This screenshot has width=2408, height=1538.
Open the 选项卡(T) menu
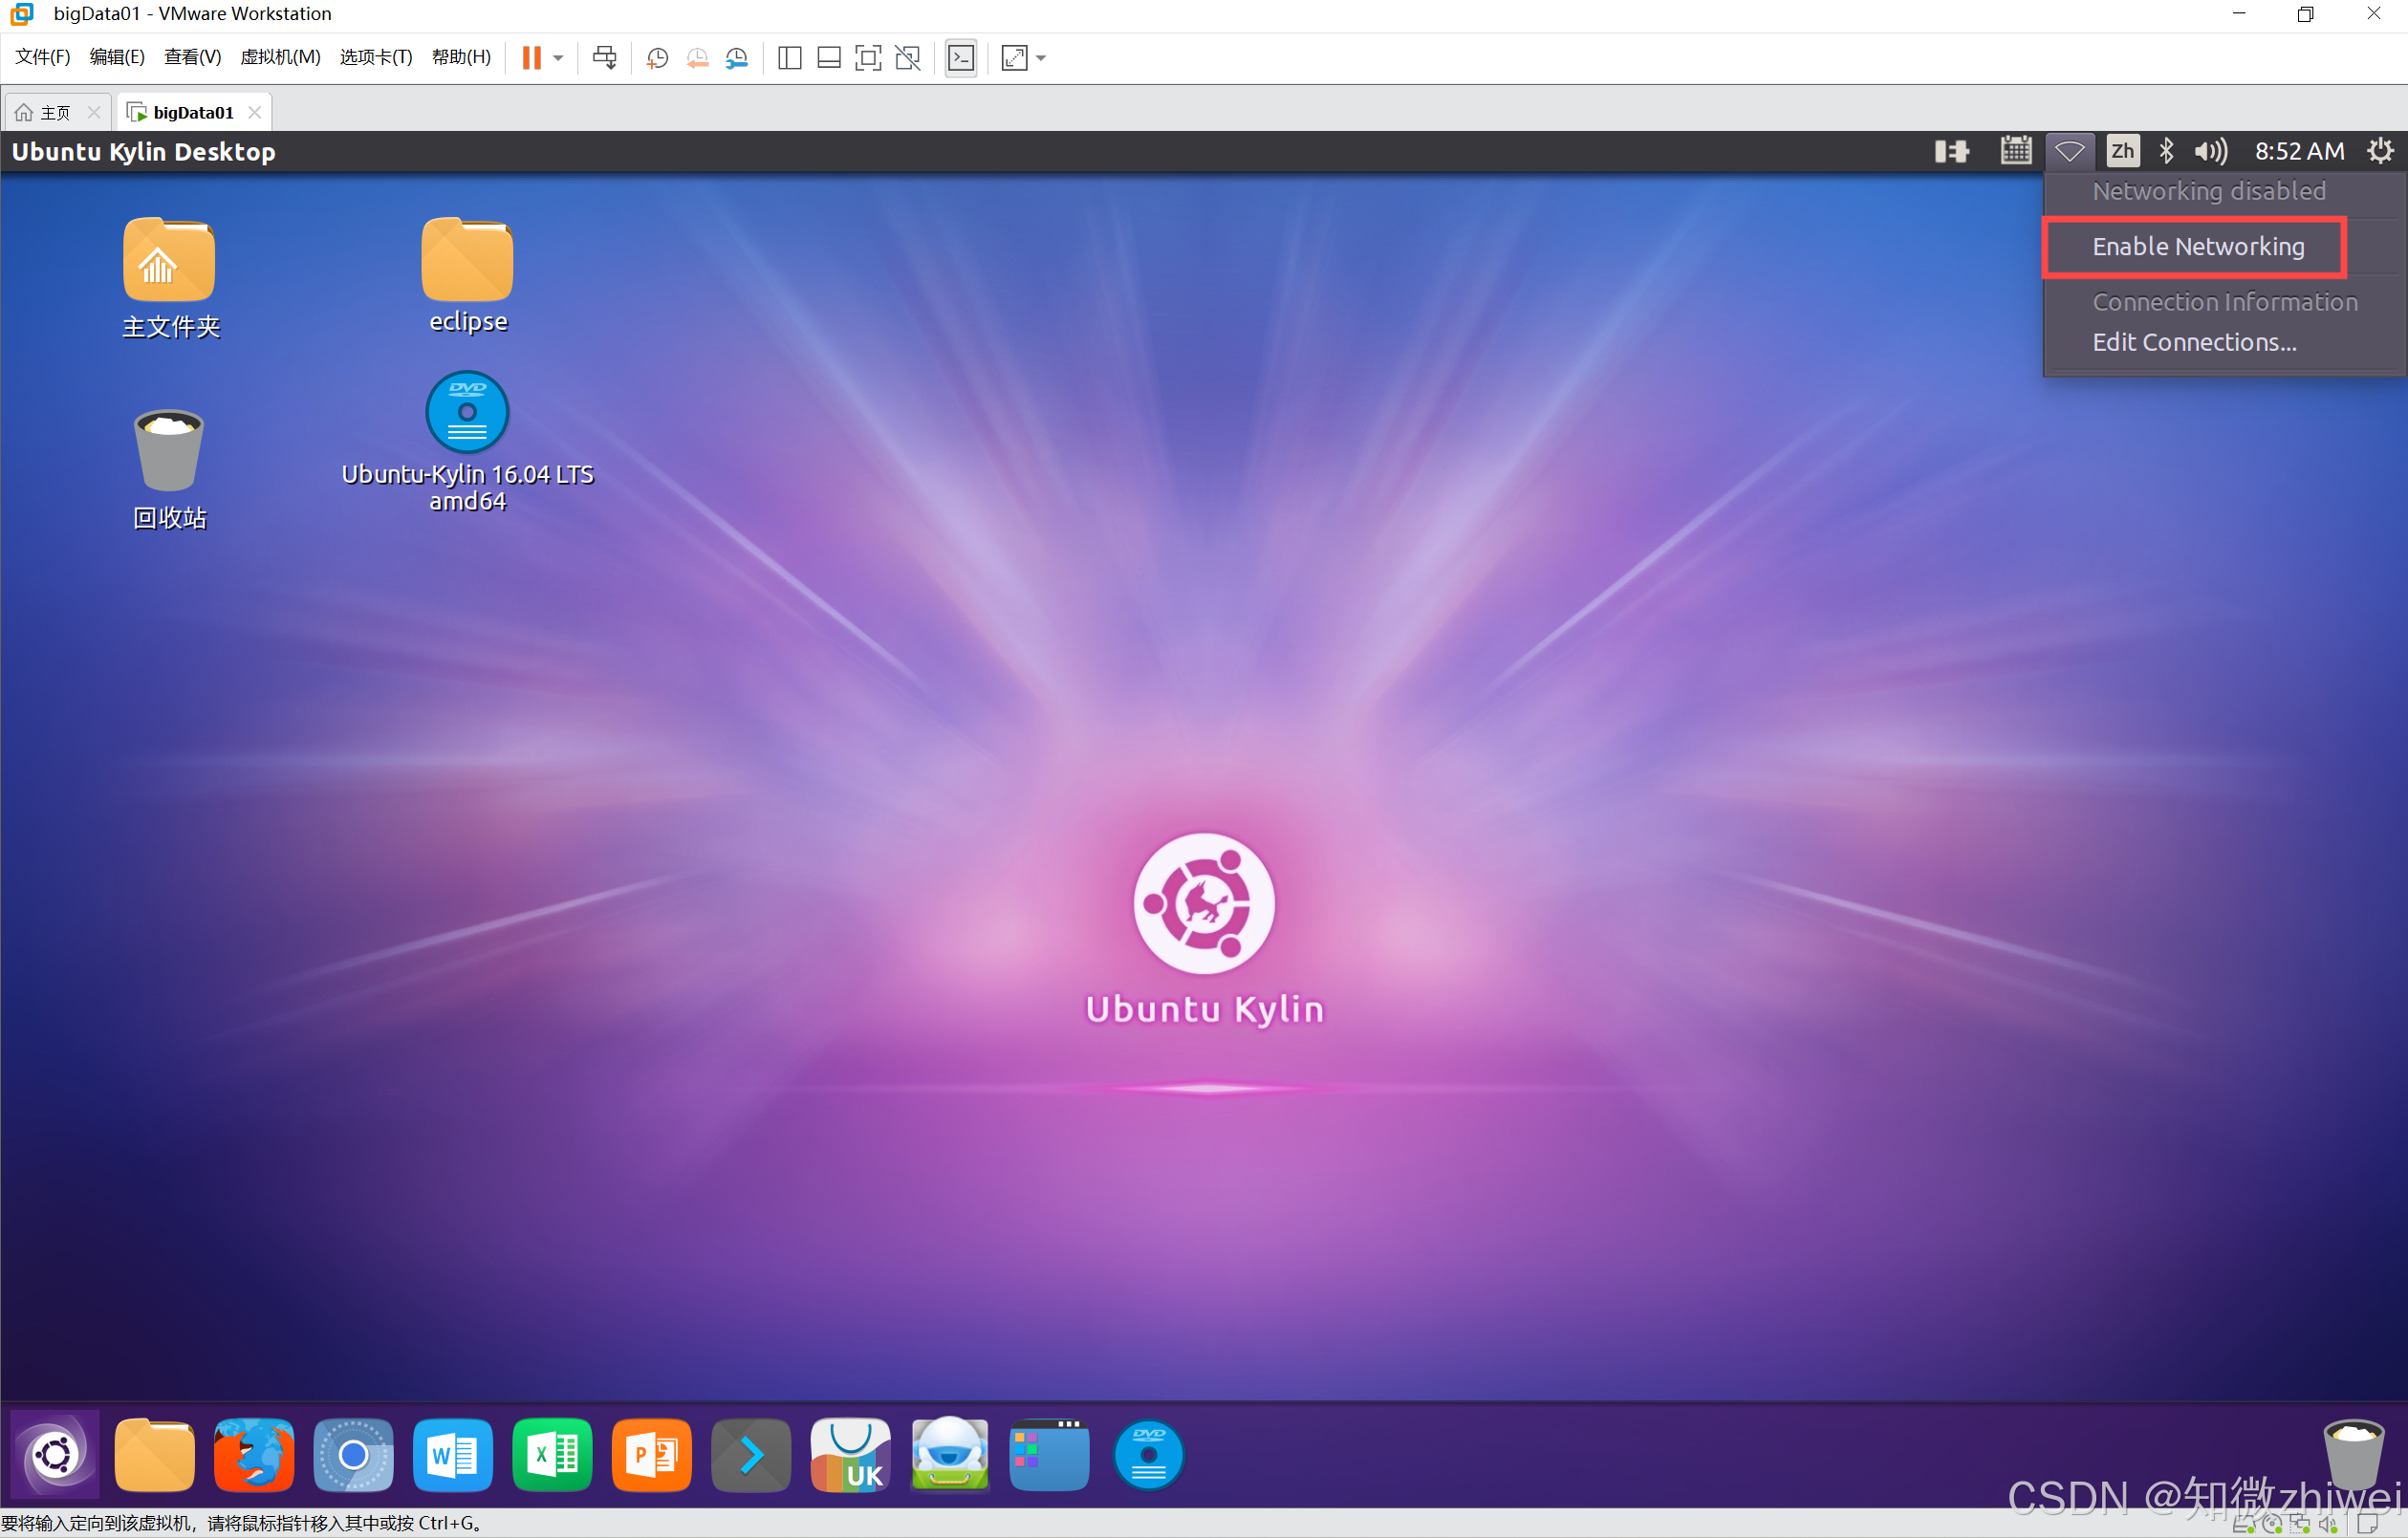[x=375, y=57]
